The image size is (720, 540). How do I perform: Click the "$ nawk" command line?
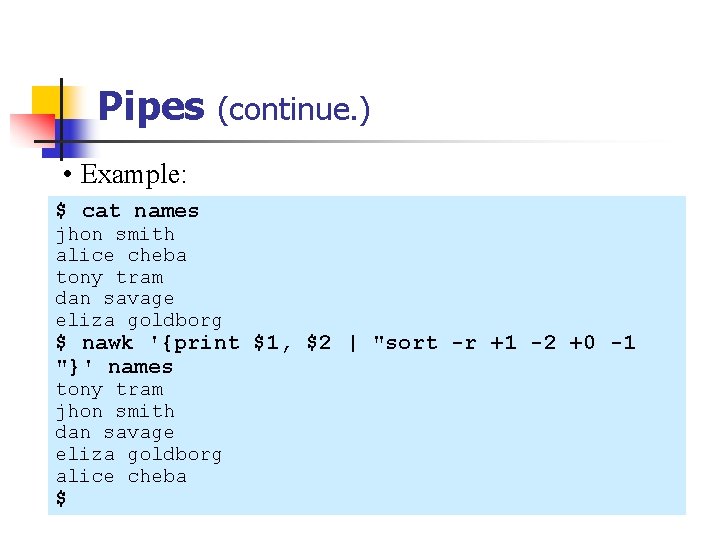pos(345,343)
